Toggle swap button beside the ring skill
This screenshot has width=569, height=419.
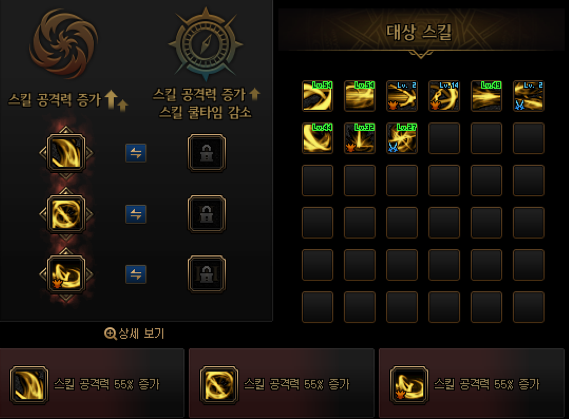click(136, 214)
